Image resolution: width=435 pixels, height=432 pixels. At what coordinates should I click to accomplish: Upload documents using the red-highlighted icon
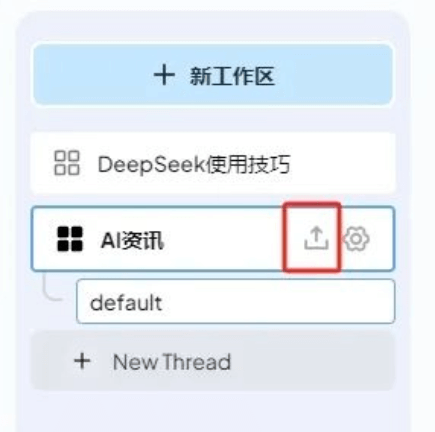[316, 238]
